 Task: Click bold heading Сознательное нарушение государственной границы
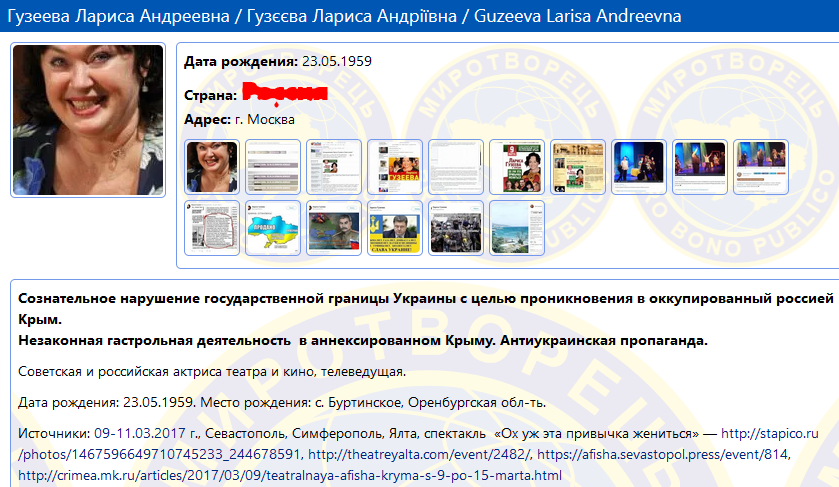[204, 298]
